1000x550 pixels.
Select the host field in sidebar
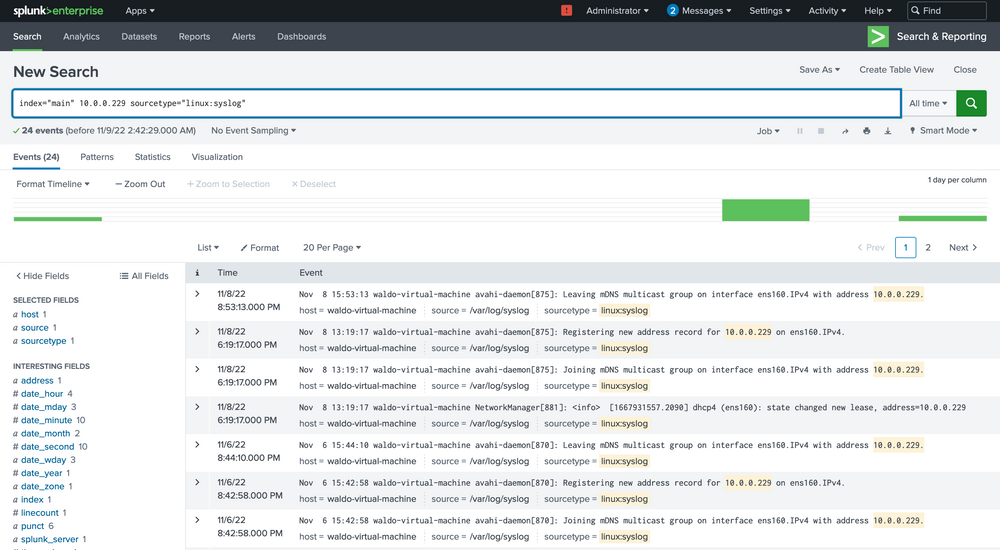(30, 314)
